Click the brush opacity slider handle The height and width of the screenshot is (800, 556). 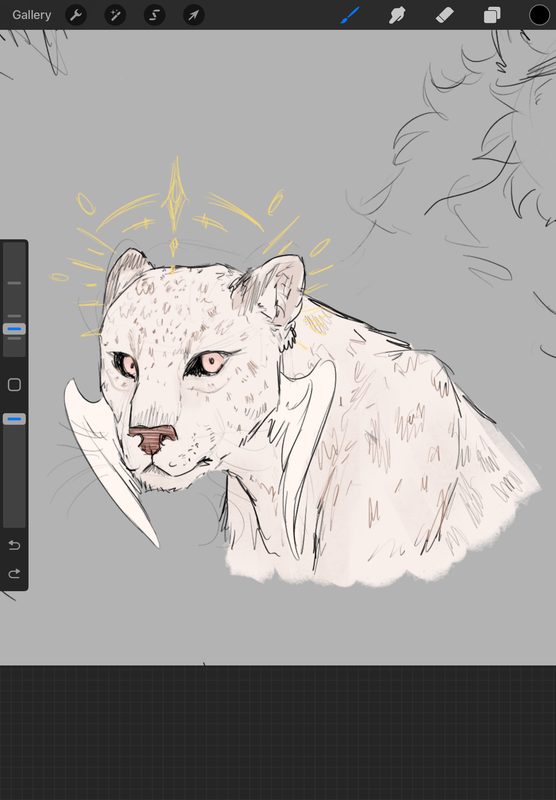point(14,419)
